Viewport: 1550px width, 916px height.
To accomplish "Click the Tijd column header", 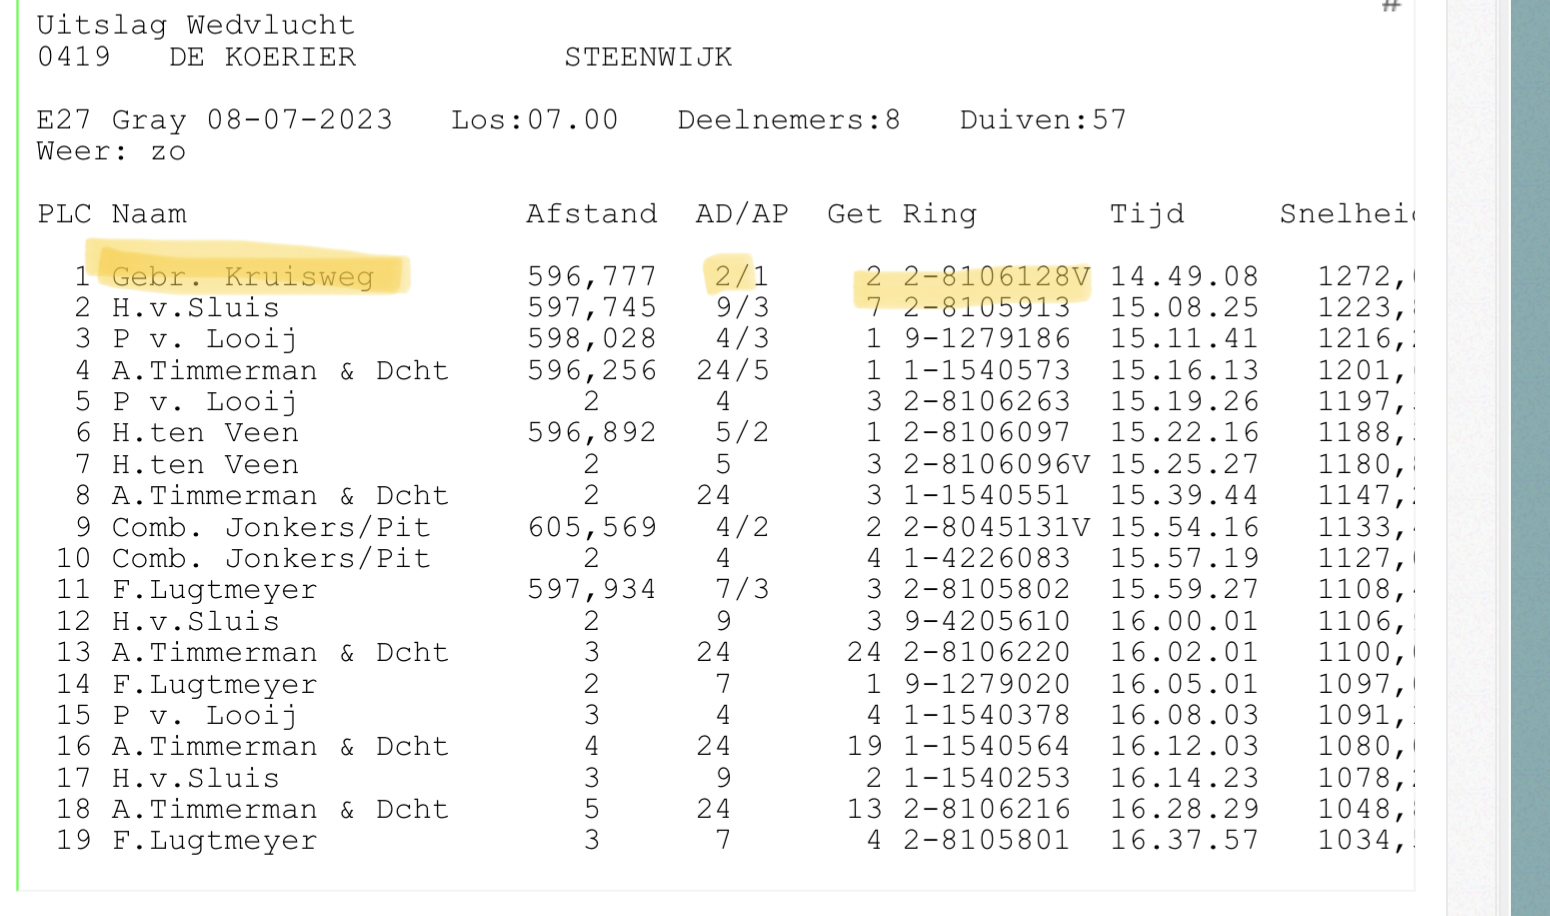I will click(1147, 214).
